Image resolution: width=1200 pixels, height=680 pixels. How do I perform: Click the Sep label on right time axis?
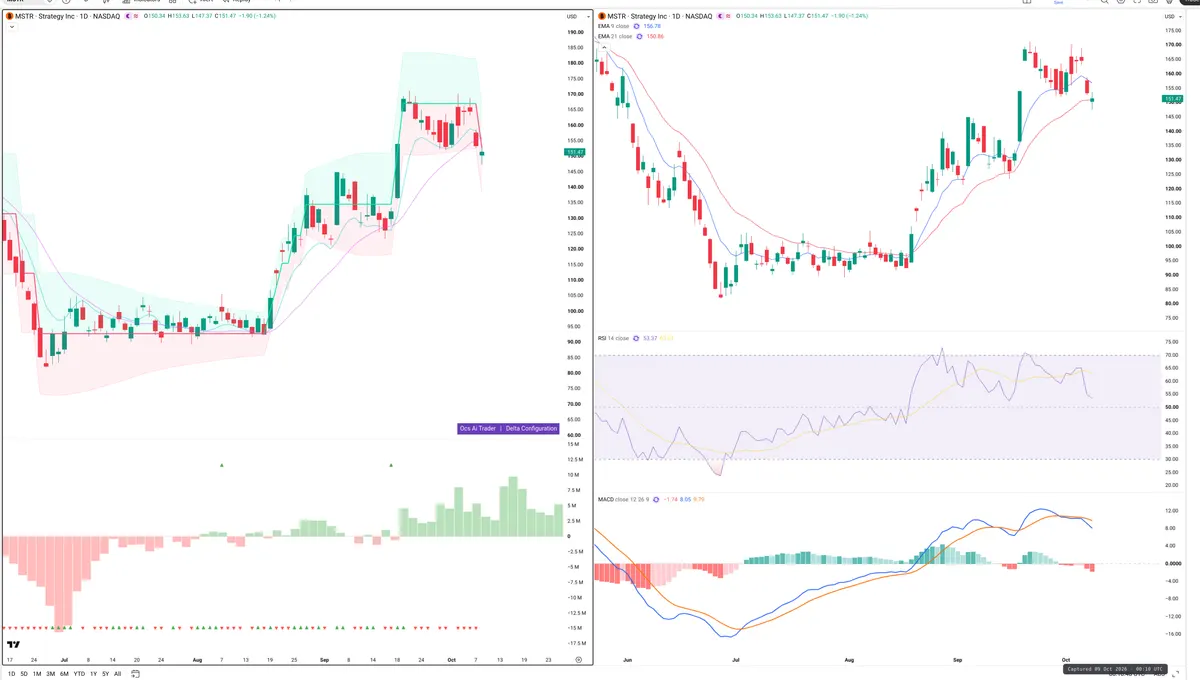click(957, 661)
